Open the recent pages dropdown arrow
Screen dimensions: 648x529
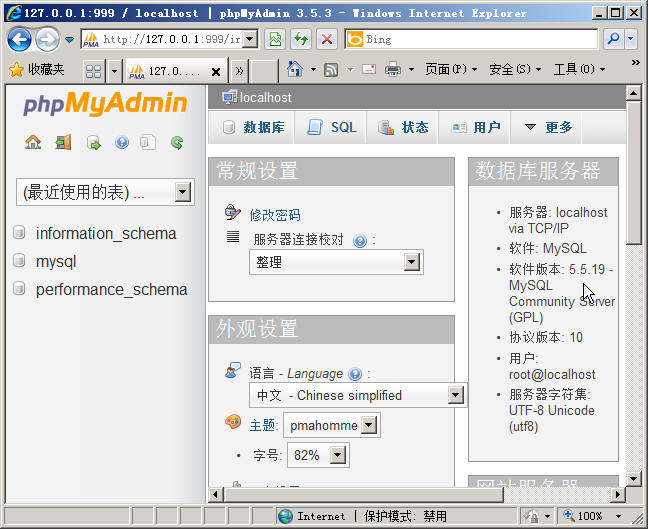69,40
